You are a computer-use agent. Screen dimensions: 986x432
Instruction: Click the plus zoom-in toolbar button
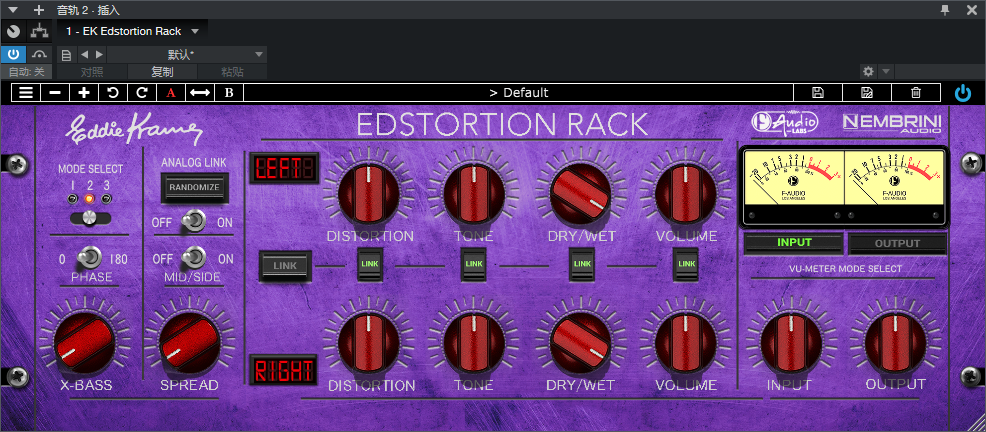(x=84, y=92)
